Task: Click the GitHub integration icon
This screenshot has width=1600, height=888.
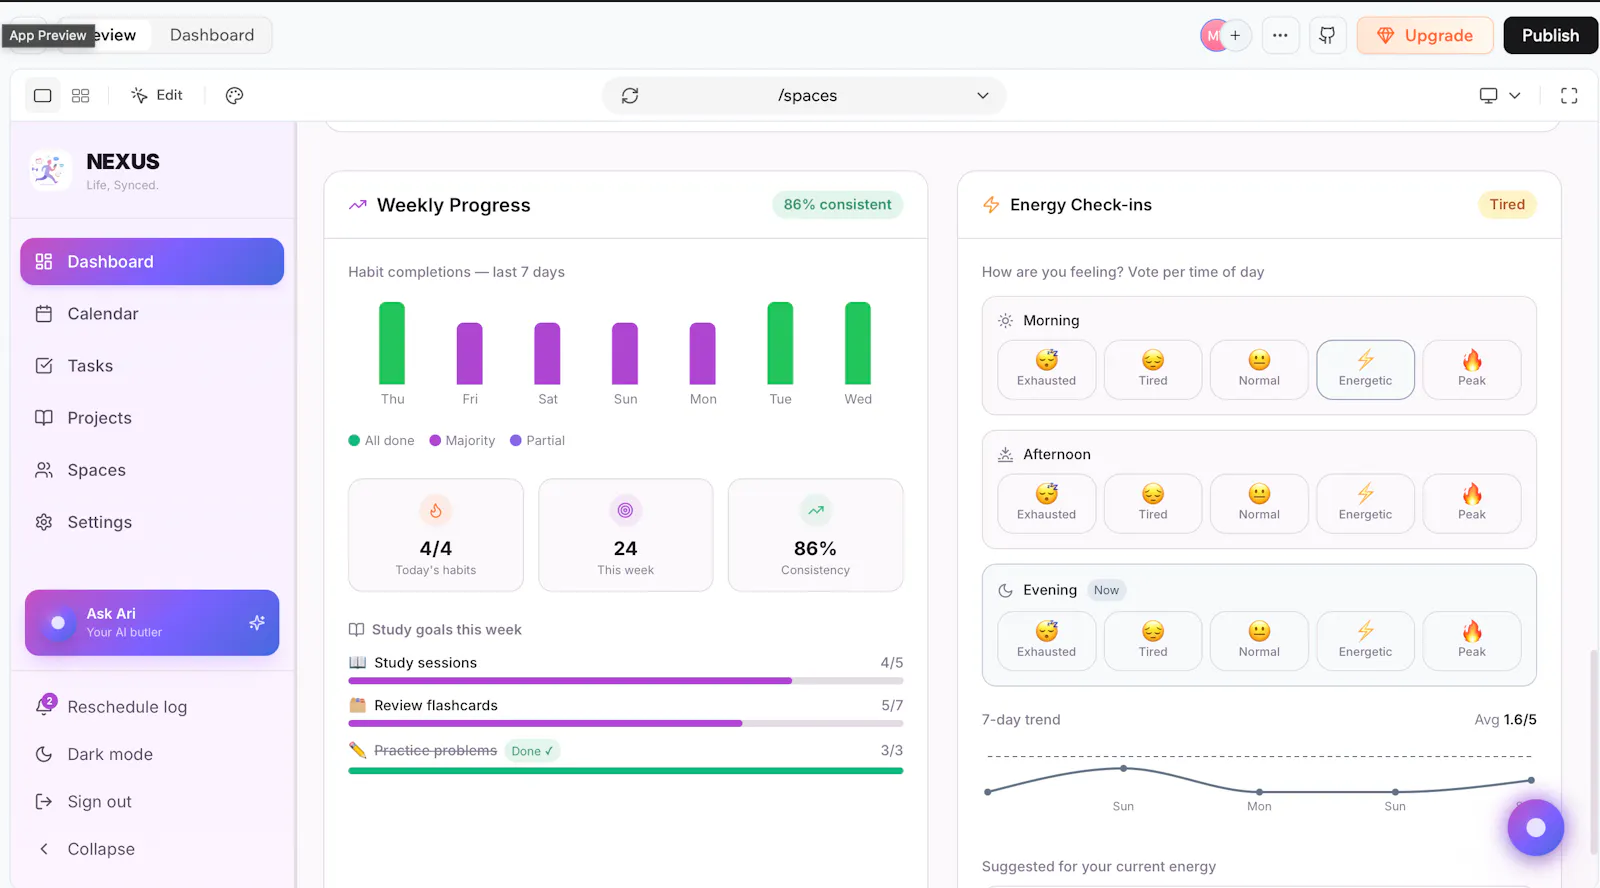Action: 1327,35
